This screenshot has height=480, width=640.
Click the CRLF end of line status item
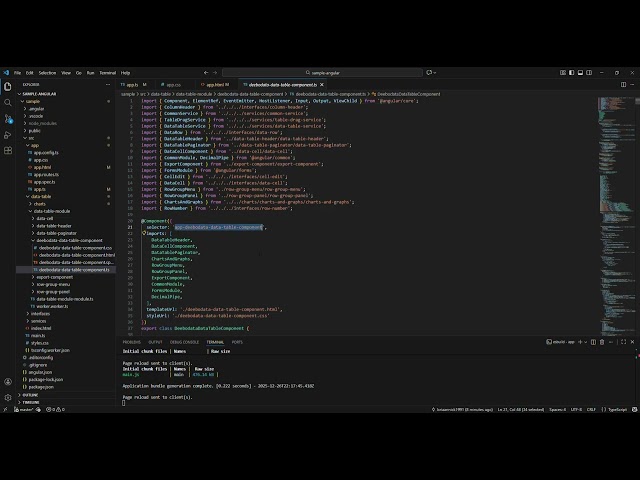click(591, 409)
